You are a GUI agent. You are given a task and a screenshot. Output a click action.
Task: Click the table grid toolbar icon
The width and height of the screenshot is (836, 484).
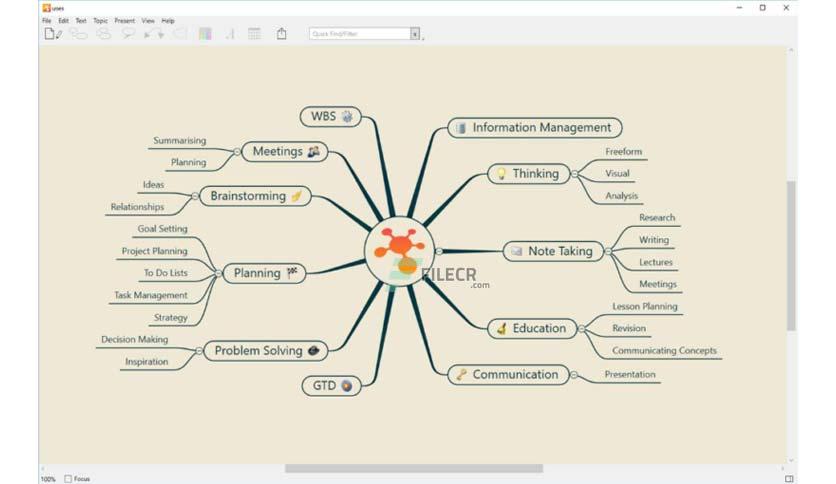point(254,34)
